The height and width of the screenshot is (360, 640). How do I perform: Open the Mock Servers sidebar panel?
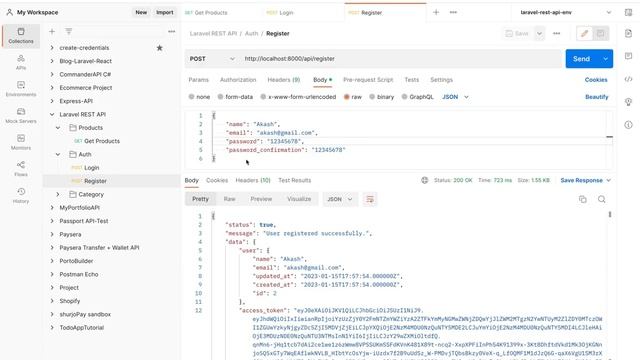click(21, 116)
